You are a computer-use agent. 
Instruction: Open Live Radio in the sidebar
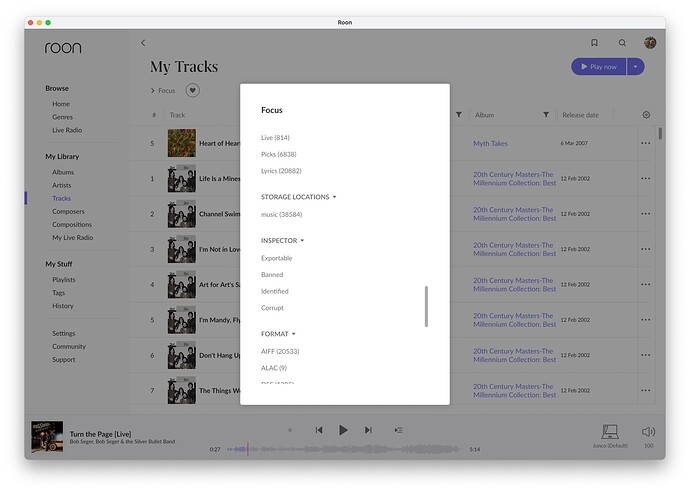point(67,130)
